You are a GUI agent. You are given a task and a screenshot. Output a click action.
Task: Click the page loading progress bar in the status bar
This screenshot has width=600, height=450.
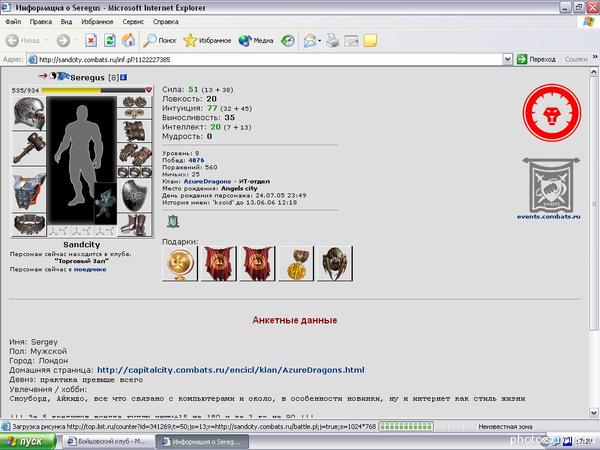tap(406, 426)
